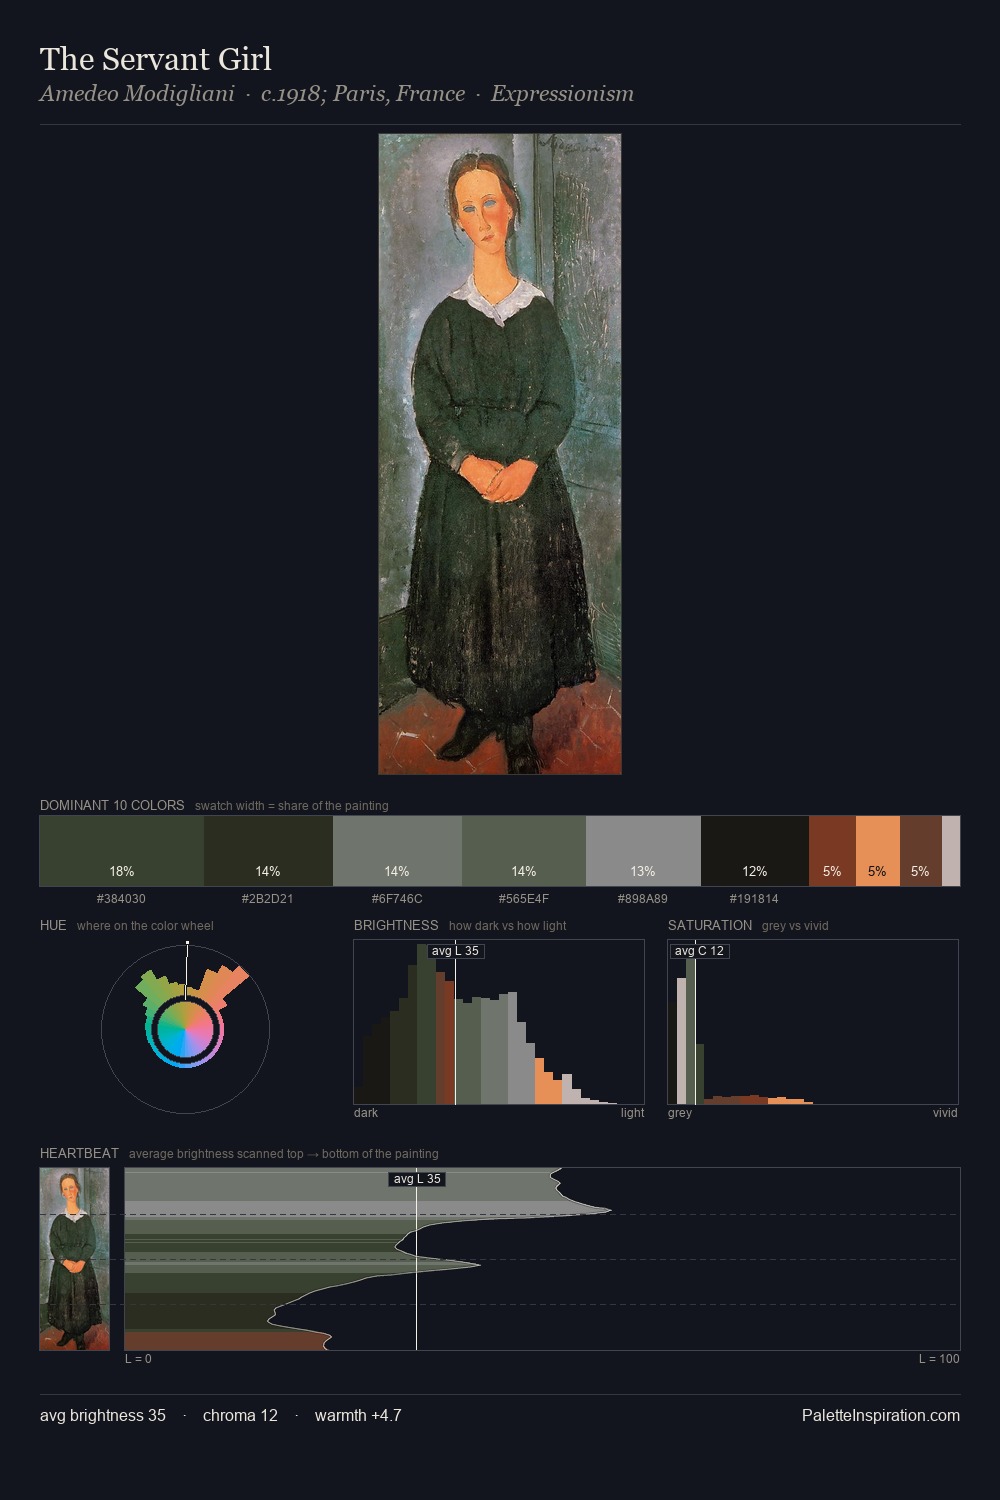Click the L = 100 axis label
This screenshot has width=1000, height=1500.
(939, 1359)
